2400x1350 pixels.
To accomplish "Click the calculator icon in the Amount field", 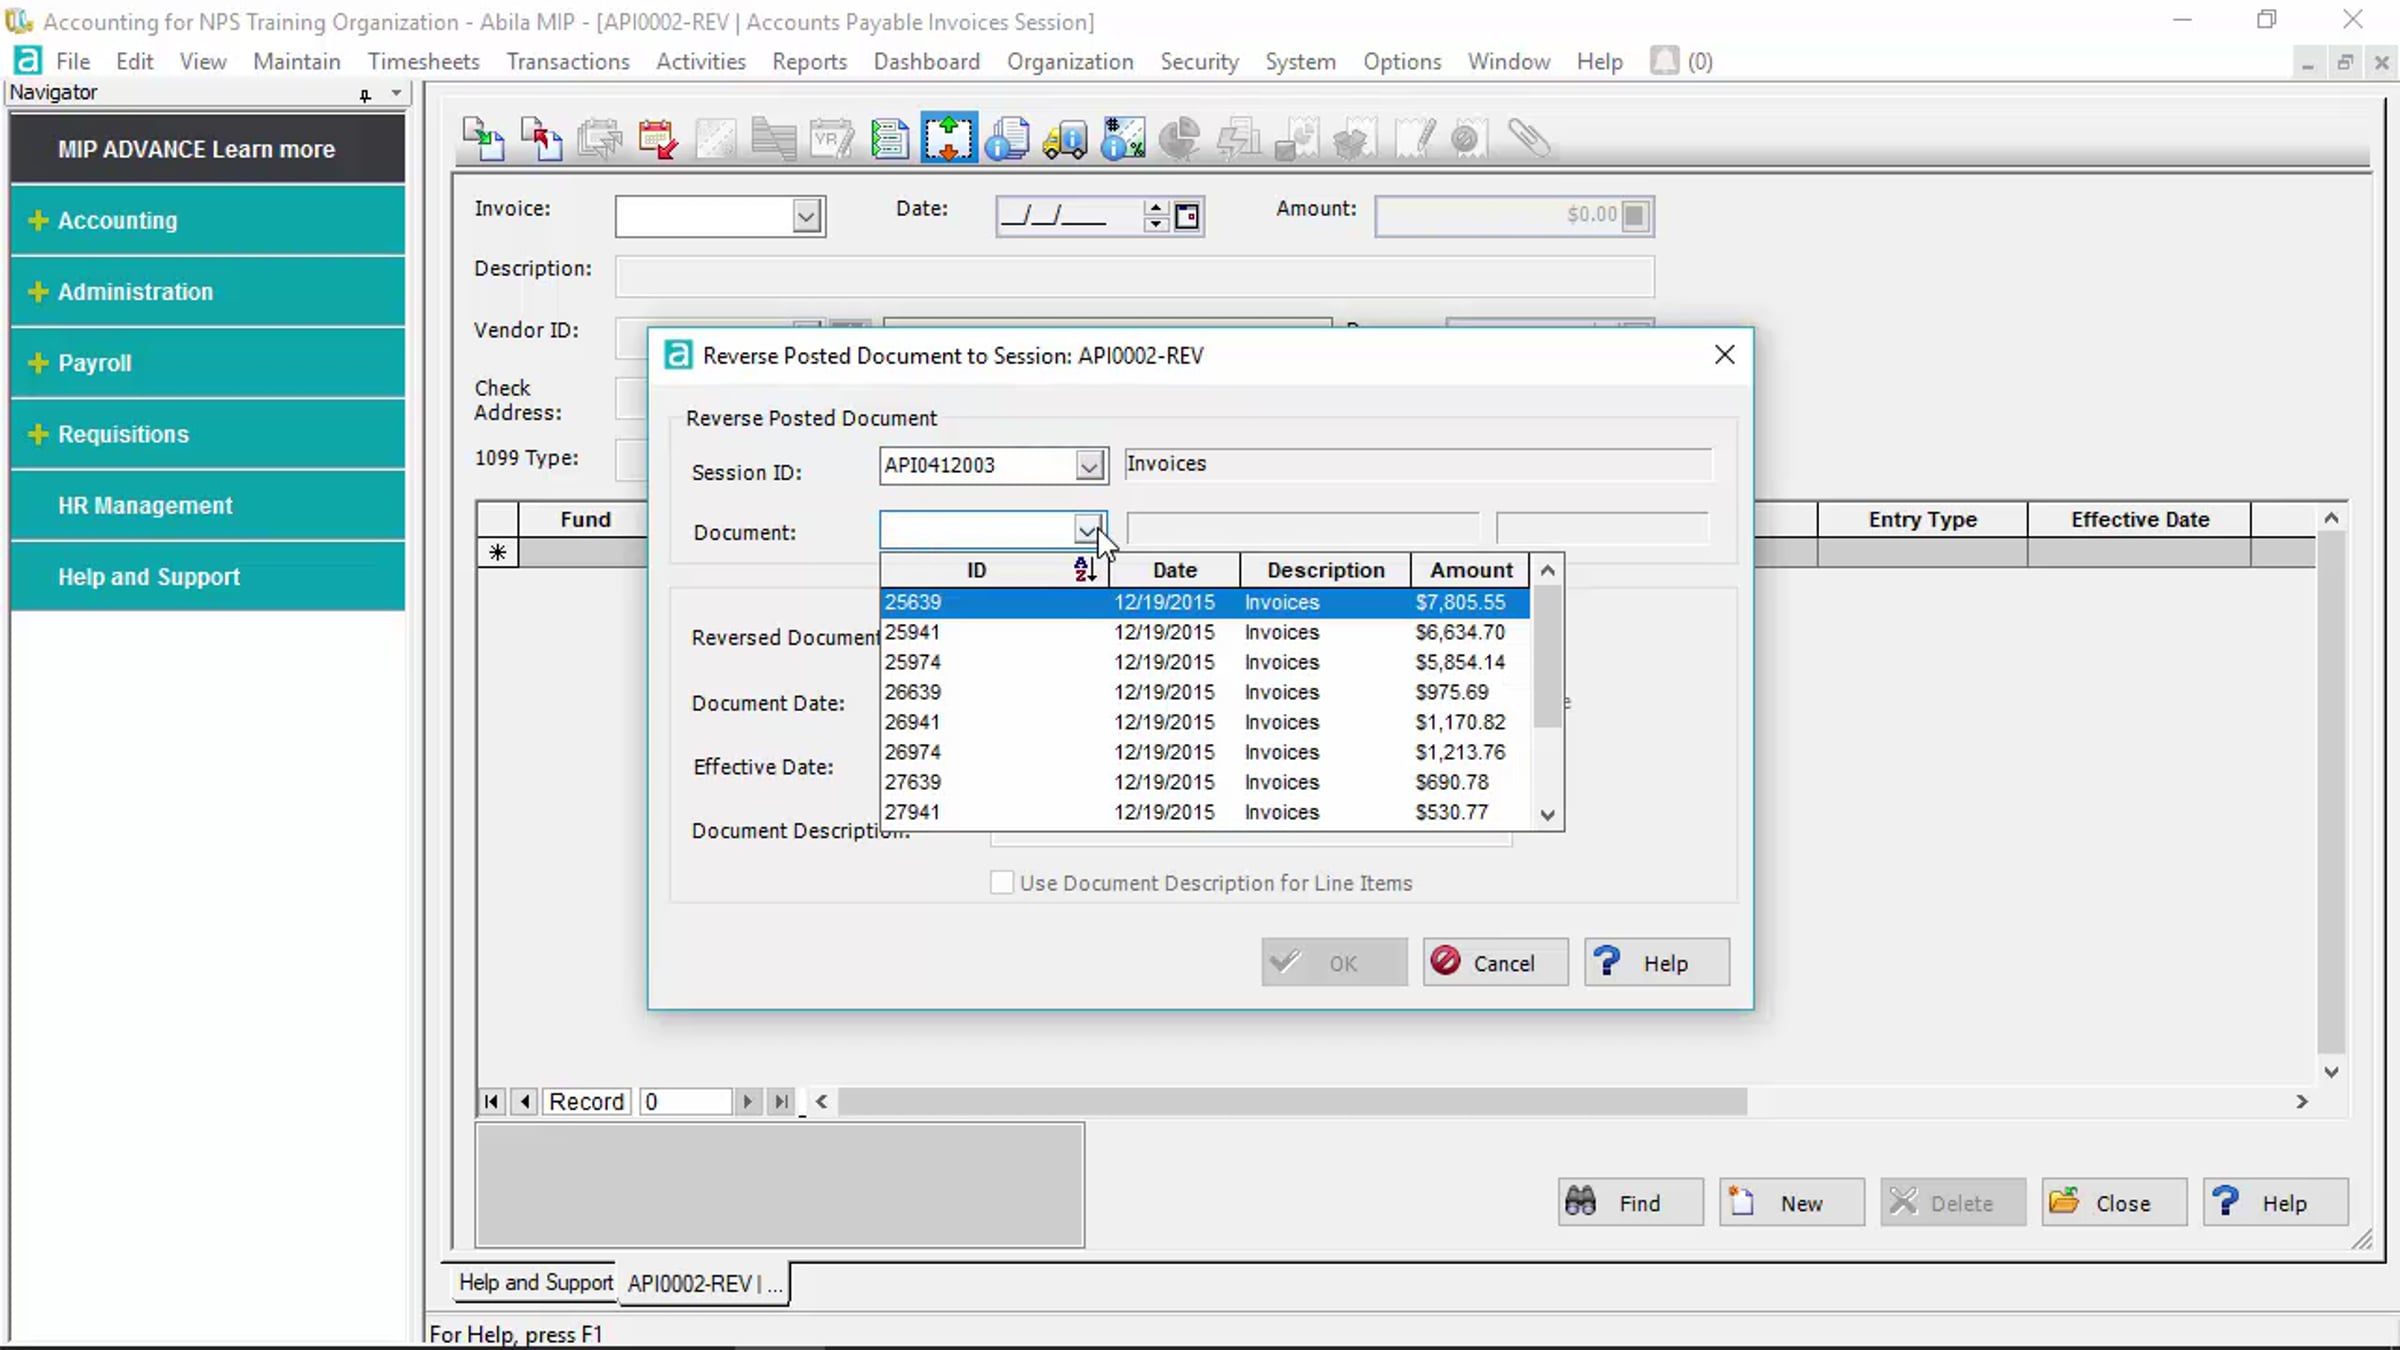I will point(1635,215).
